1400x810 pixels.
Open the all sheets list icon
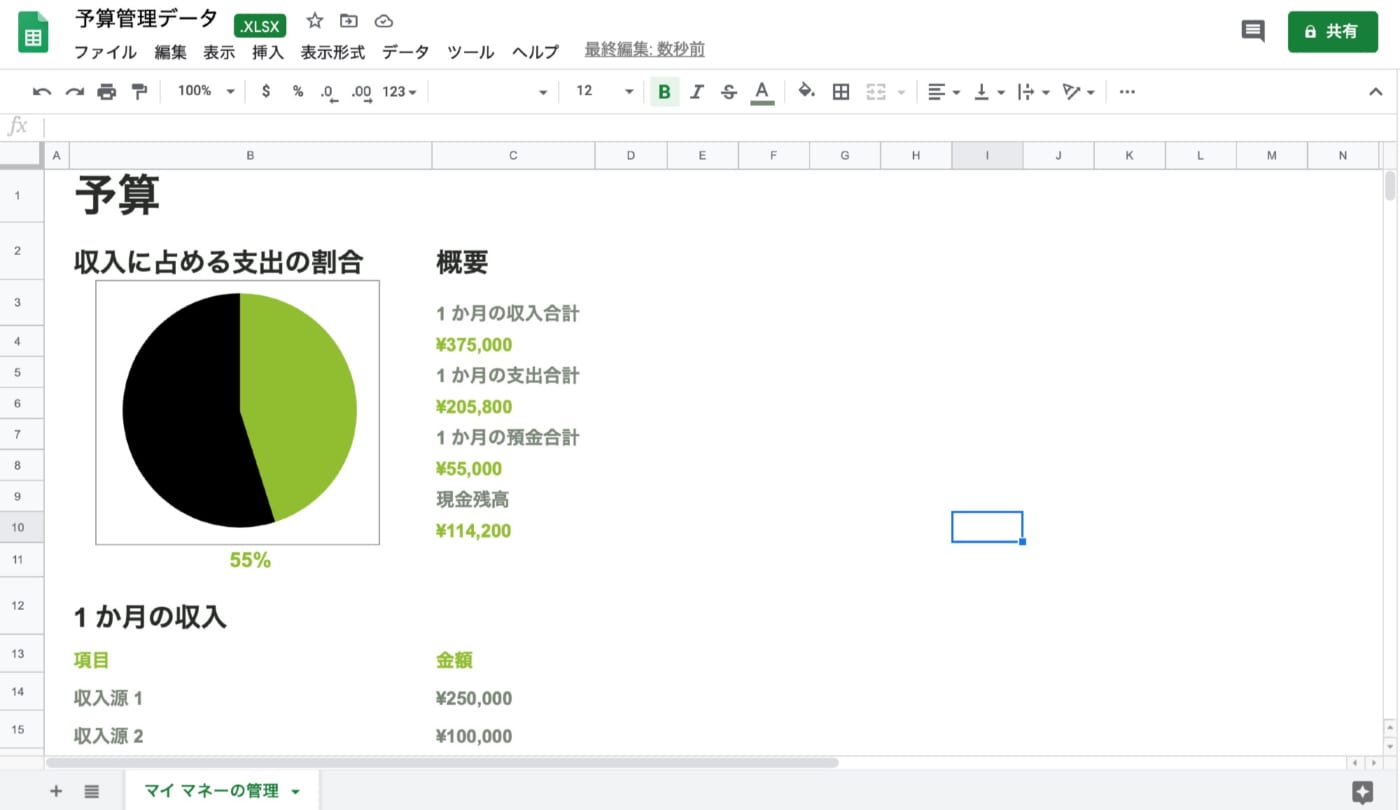coord(92,791)
